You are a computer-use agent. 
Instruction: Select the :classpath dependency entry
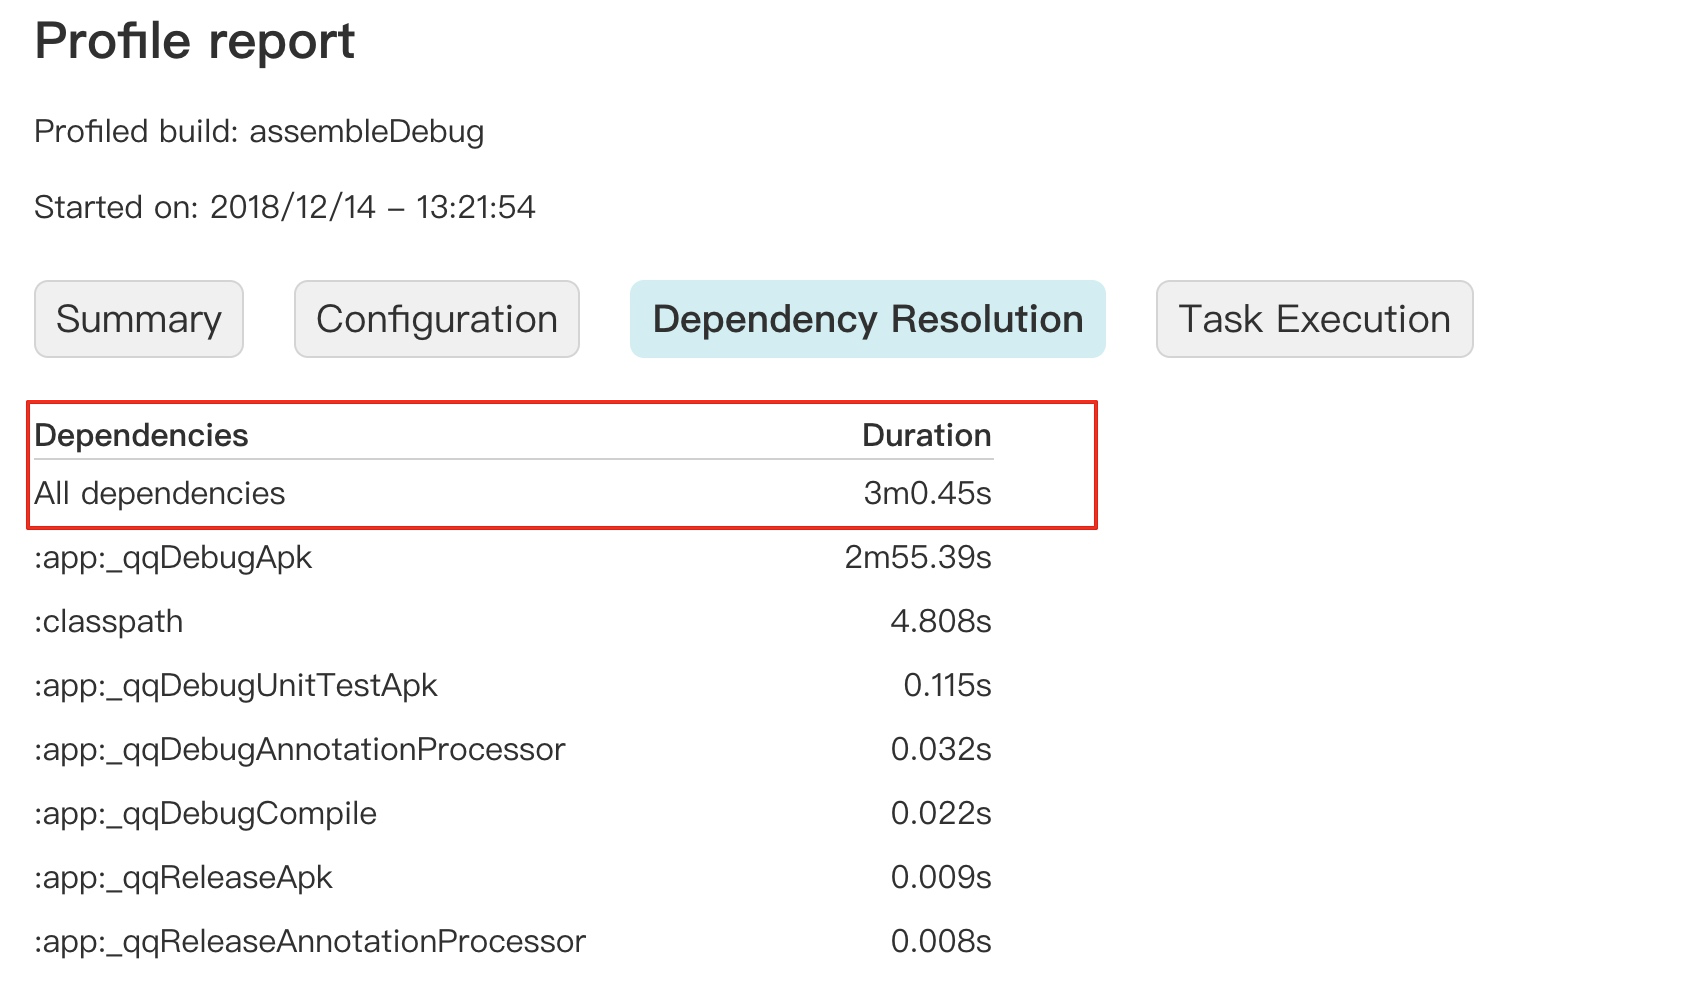109,621
